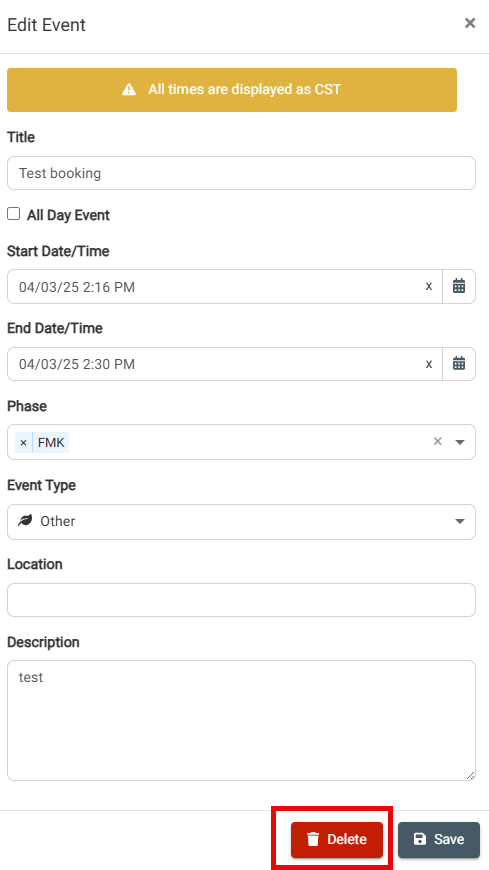
Task: Clear all selected phases
Action: click(x=437, y=442)
